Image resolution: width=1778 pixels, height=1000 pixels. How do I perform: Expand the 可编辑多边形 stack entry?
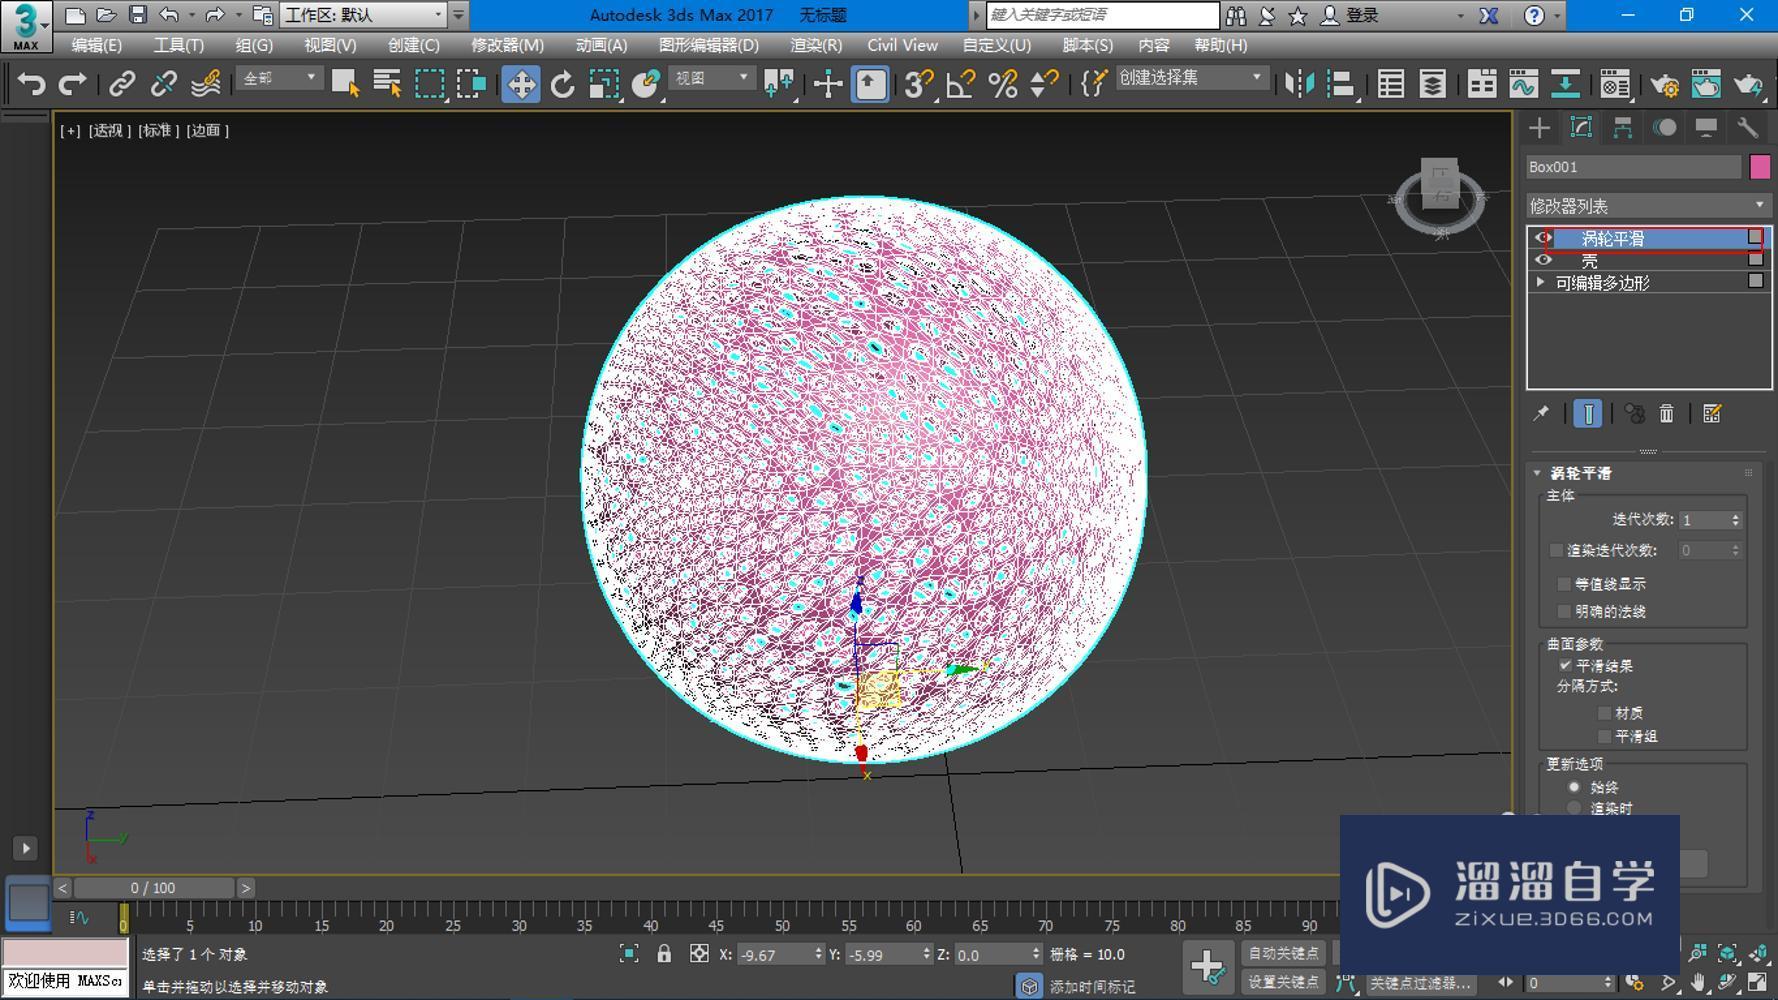[1541, 282]
